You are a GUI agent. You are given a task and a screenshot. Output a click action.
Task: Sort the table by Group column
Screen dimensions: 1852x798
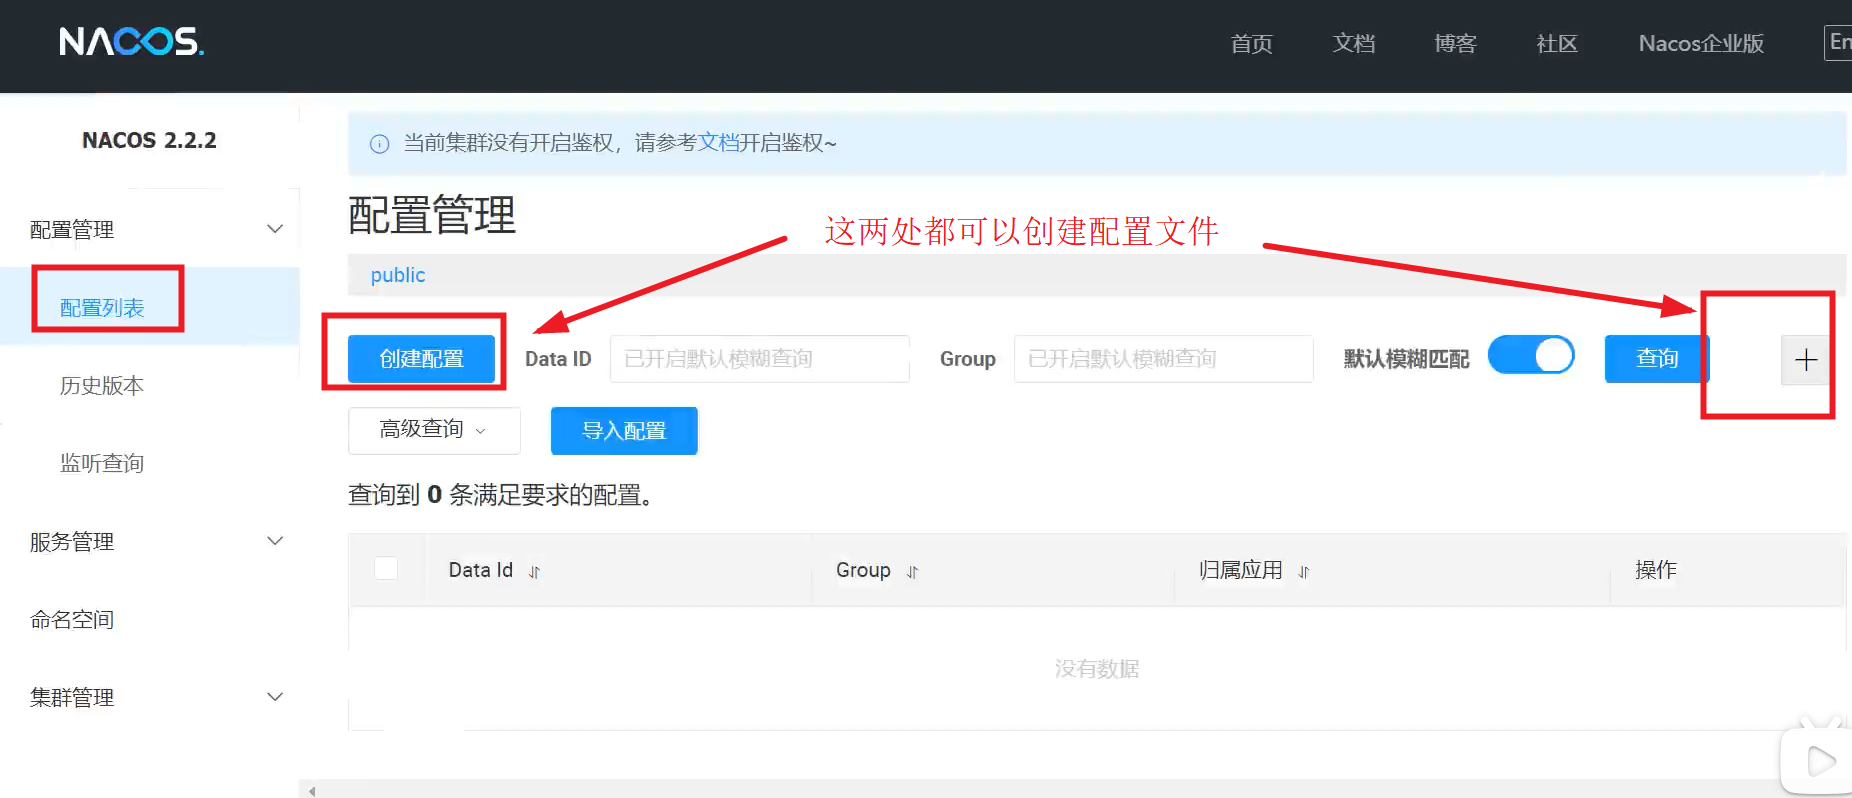(912, 572)
